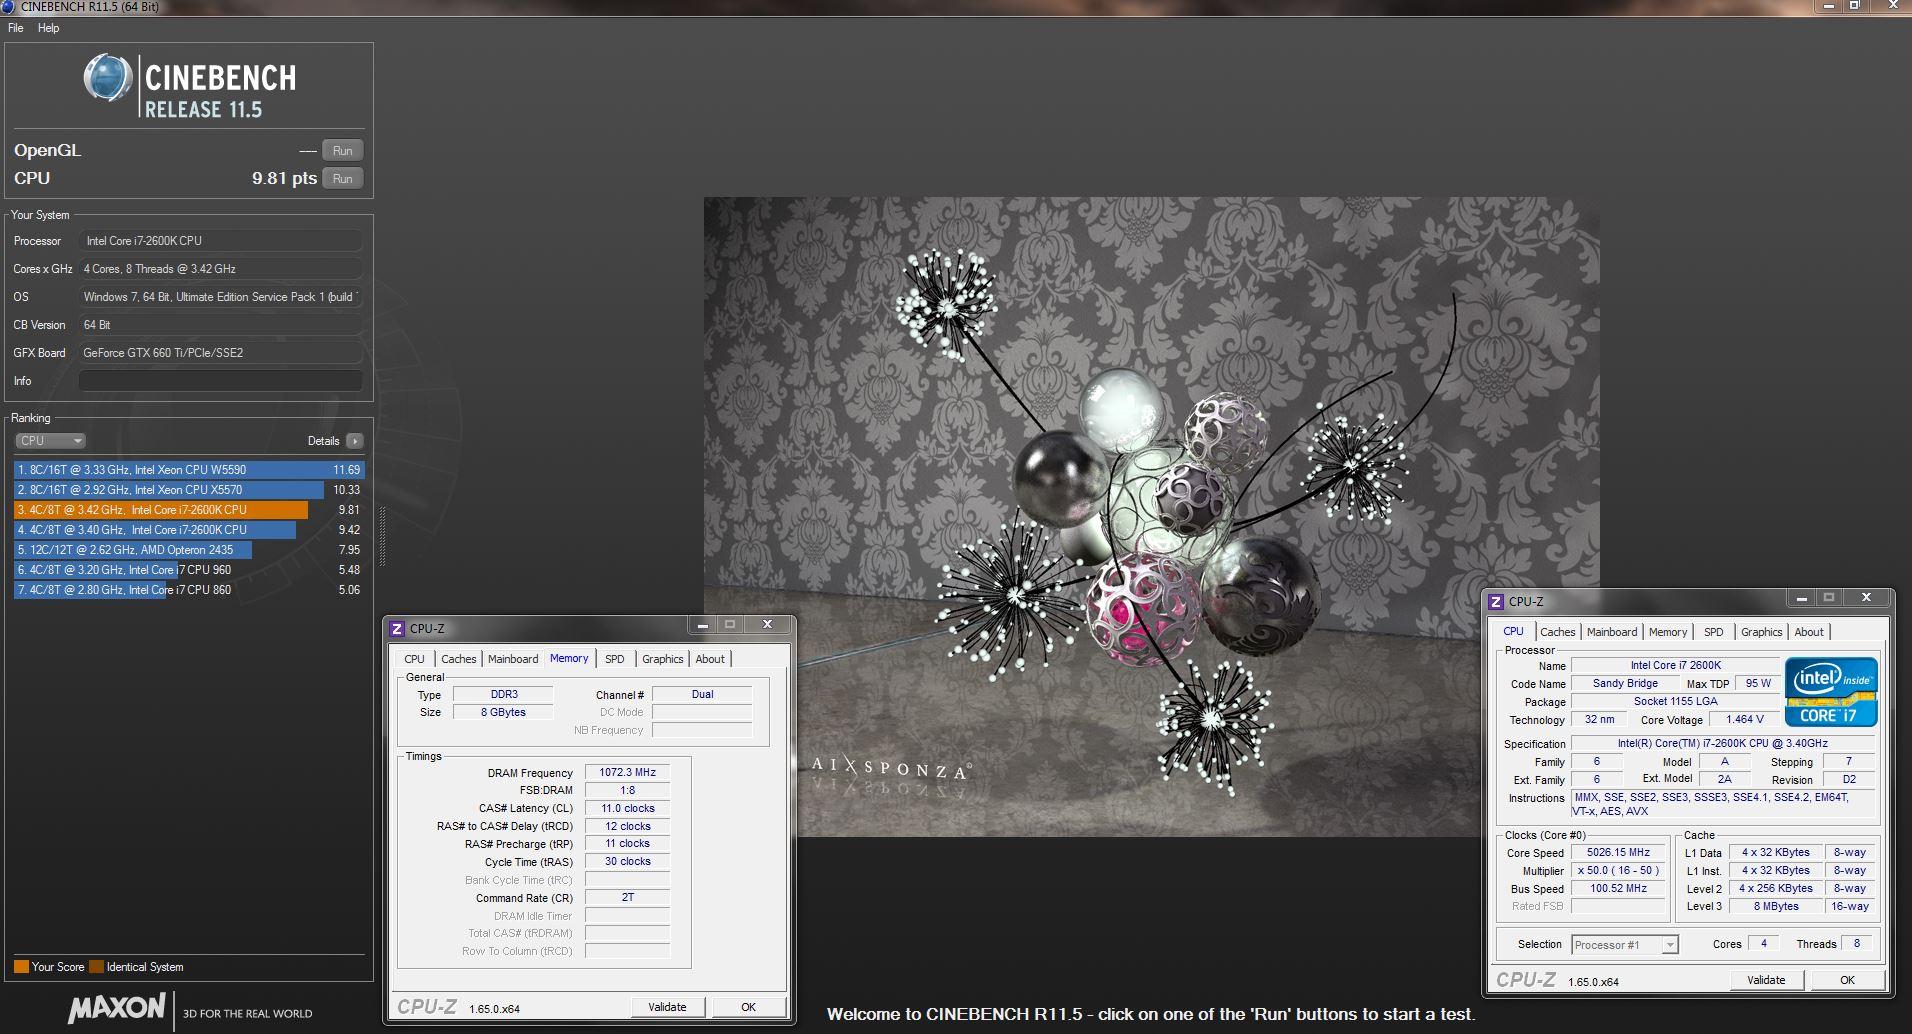
Task: Click Validate in memory CPU-Z window
Action: [667, 1007]
